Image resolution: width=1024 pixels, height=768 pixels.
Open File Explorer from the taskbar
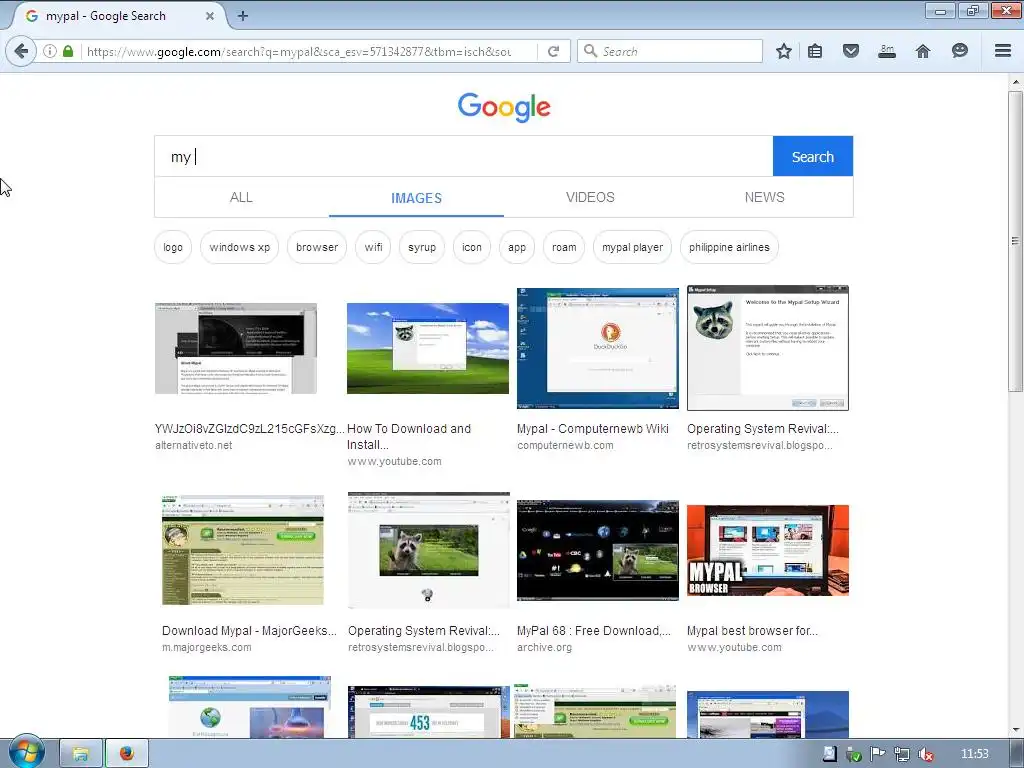[x=81, y=754]
